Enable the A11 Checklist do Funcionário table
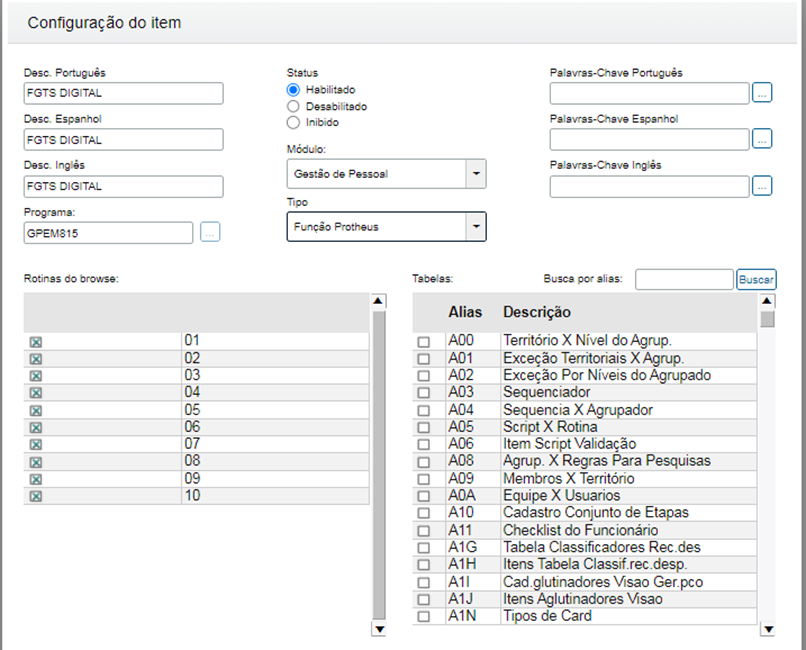 pos(424,531)
